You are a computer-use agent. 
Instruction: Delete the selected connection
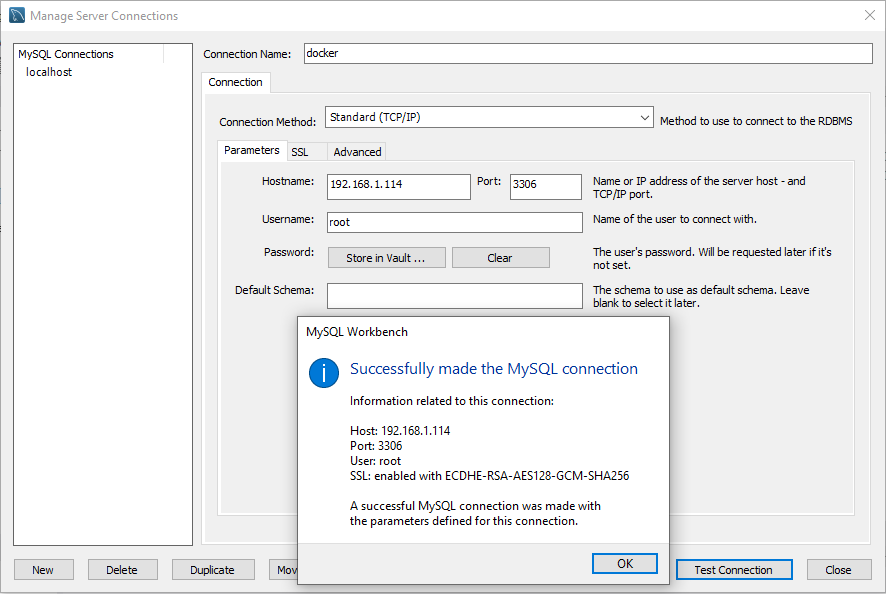[x=122, y=570]
